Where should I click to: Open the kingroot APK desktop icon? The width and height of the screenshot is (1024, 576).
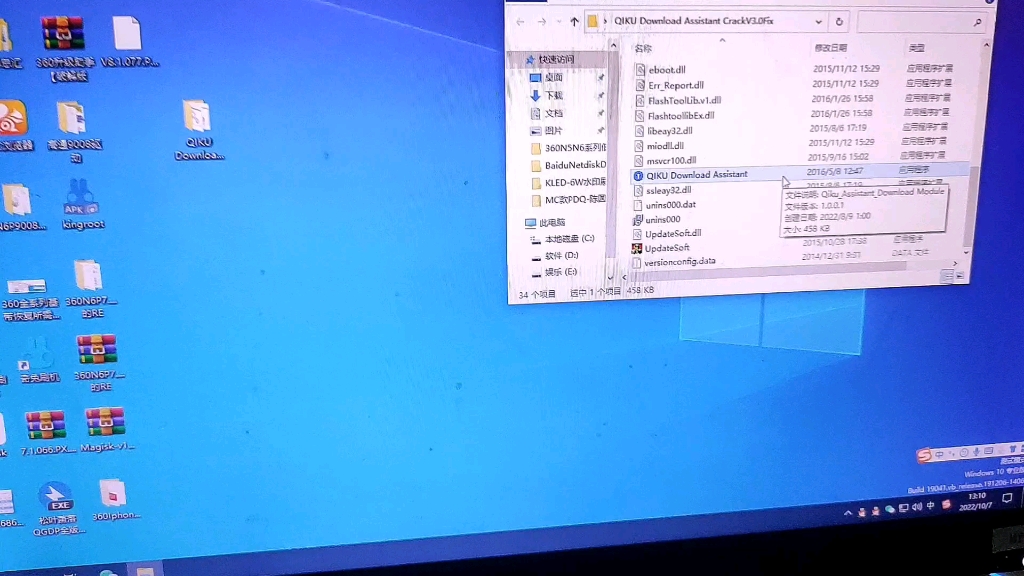[82, 204]
